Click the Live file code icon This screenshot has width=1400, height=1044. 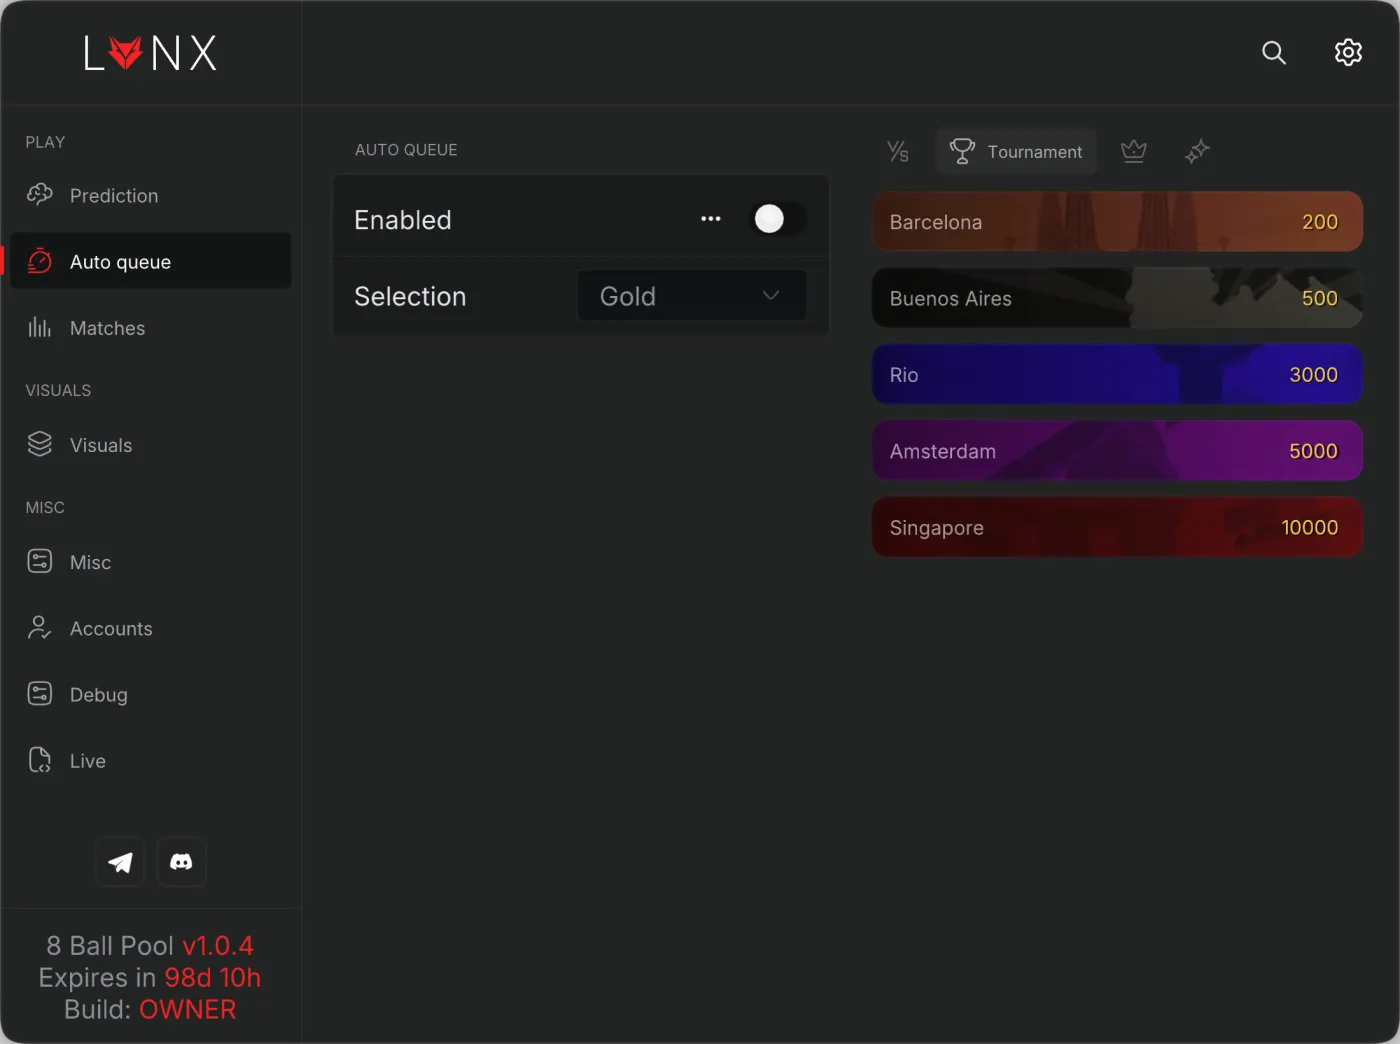40,760
